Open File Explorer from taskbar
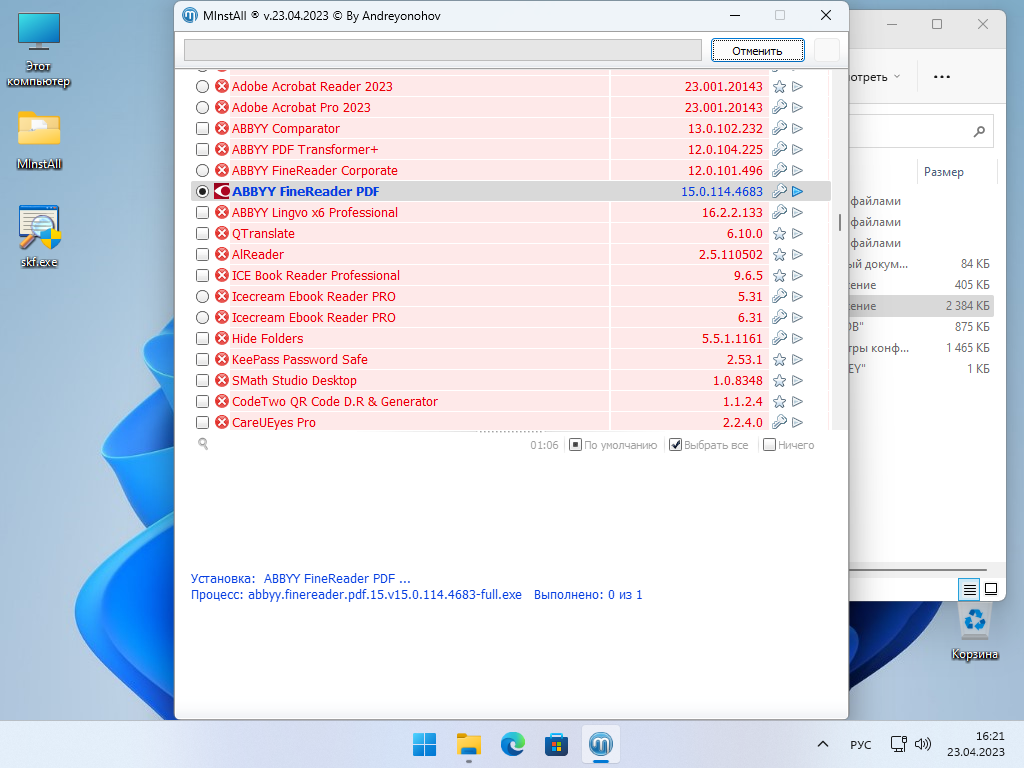This screenshot has height=768, width=1024. 468,744
